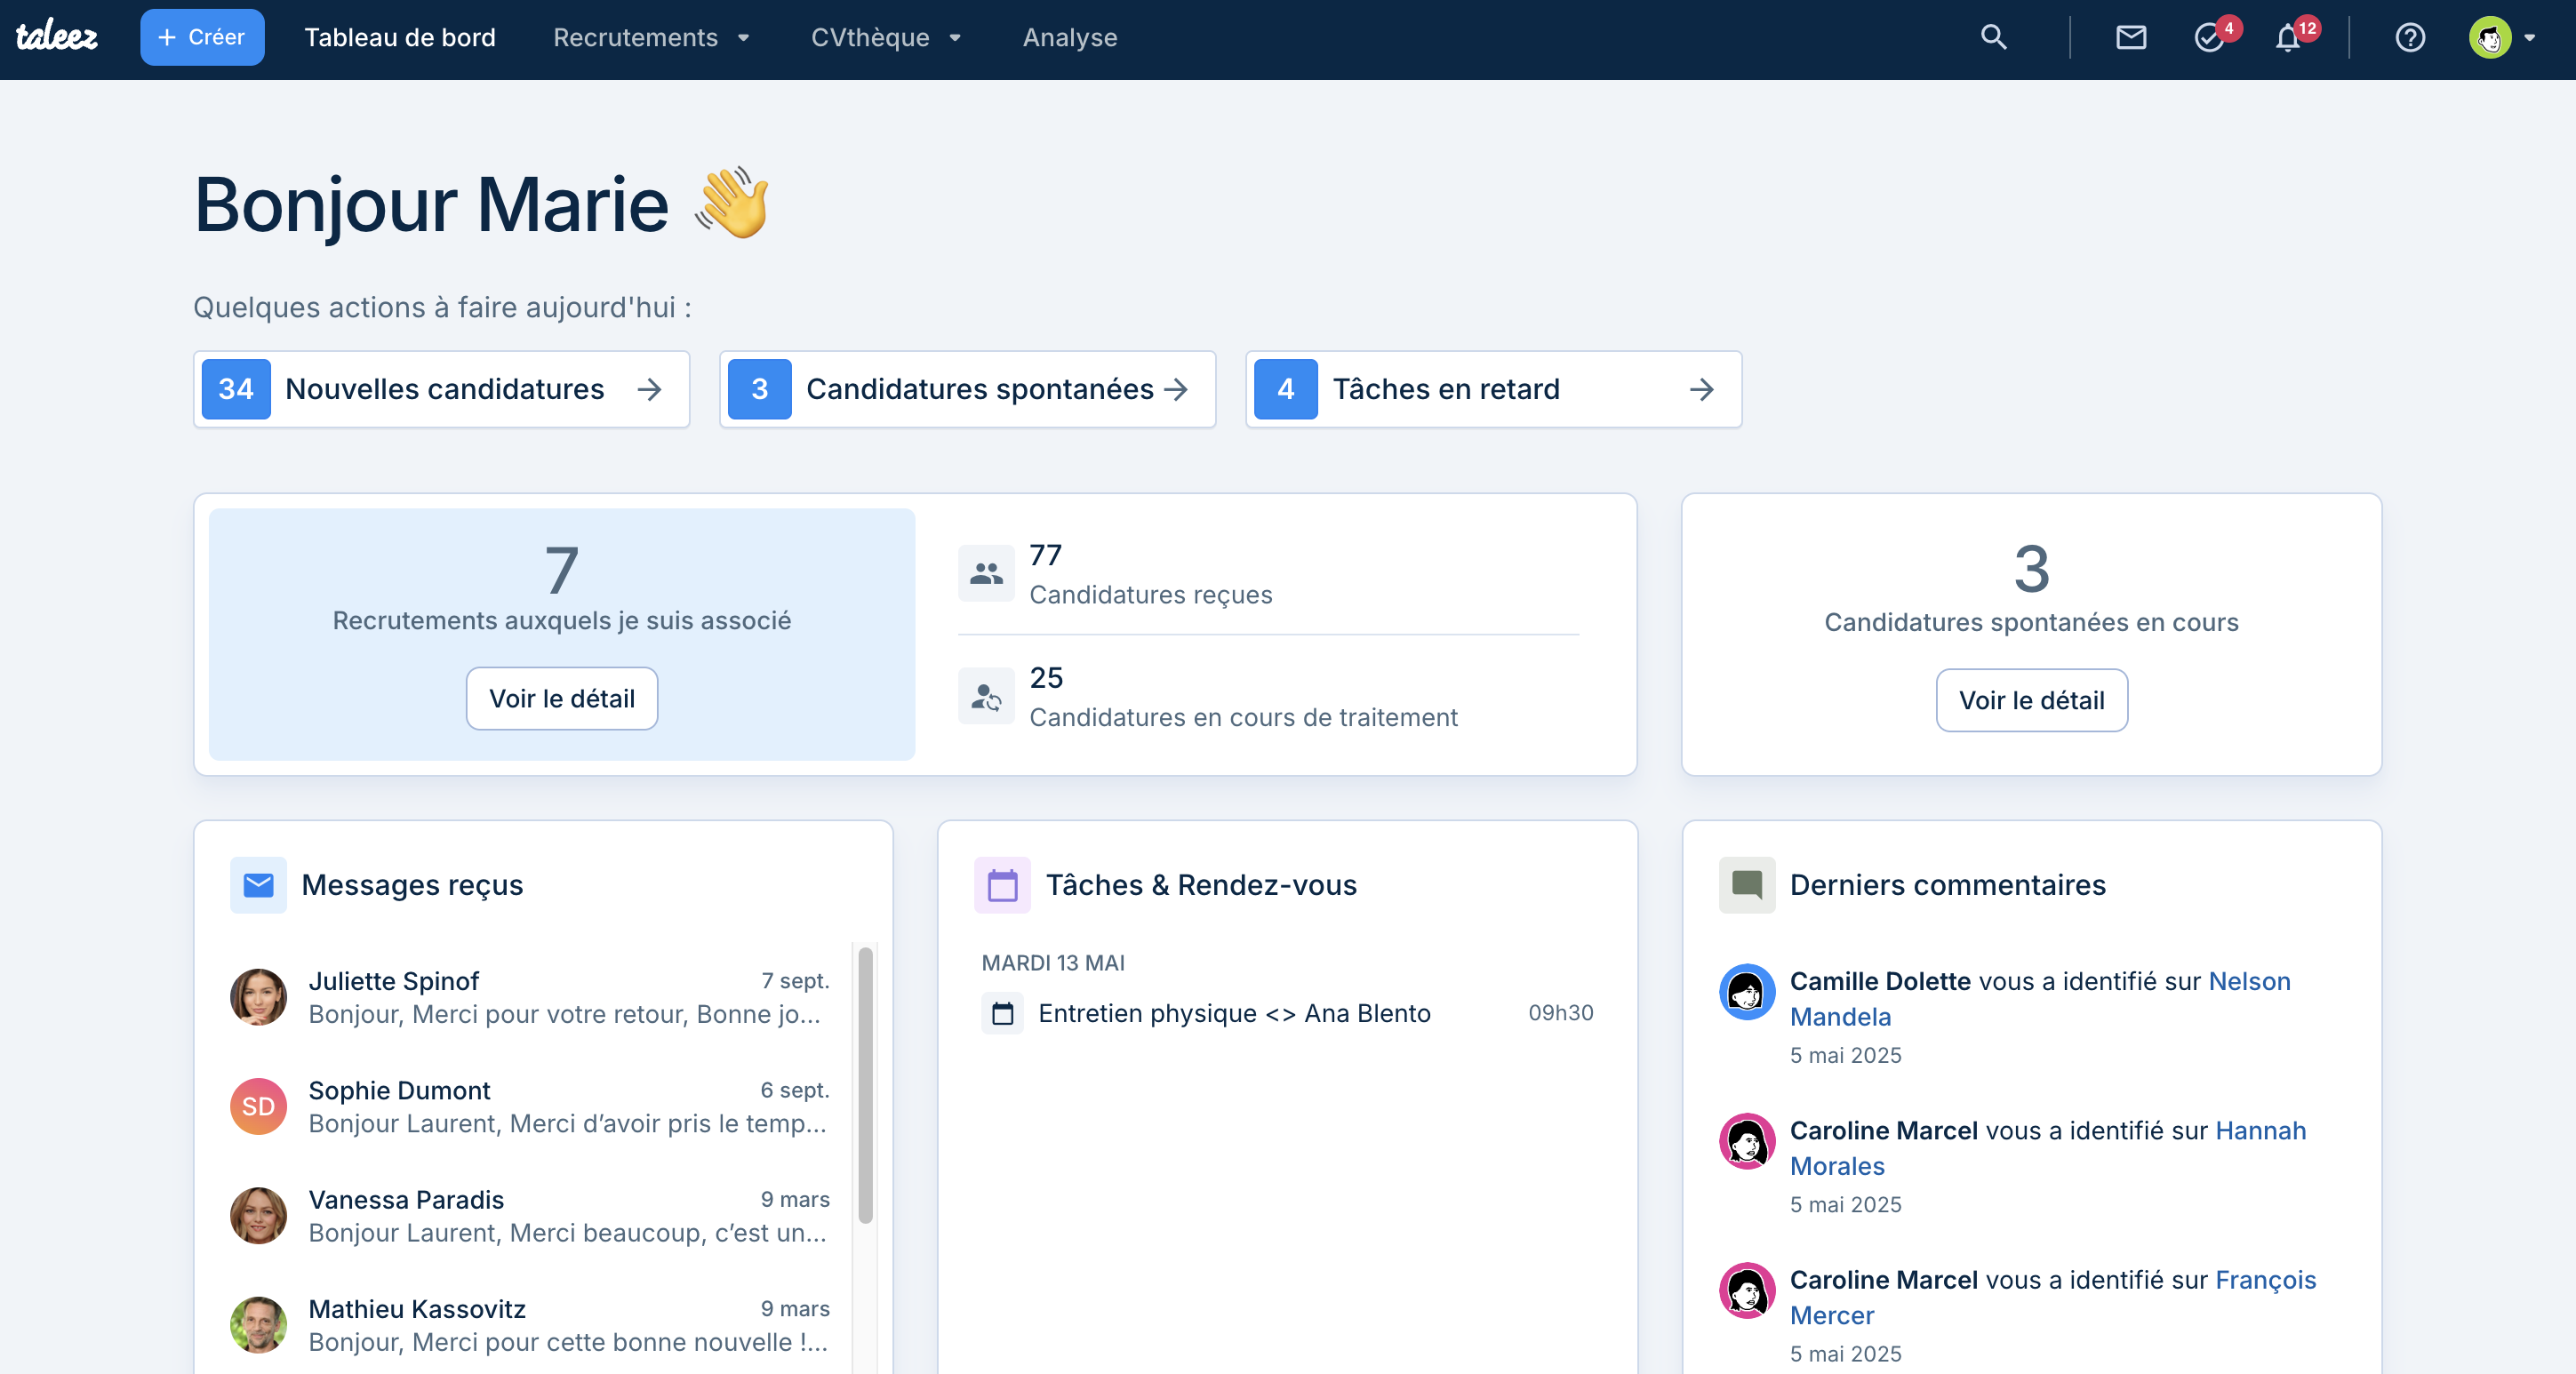Click the calendar icon beside Entretien physique

(1002, 1013)
